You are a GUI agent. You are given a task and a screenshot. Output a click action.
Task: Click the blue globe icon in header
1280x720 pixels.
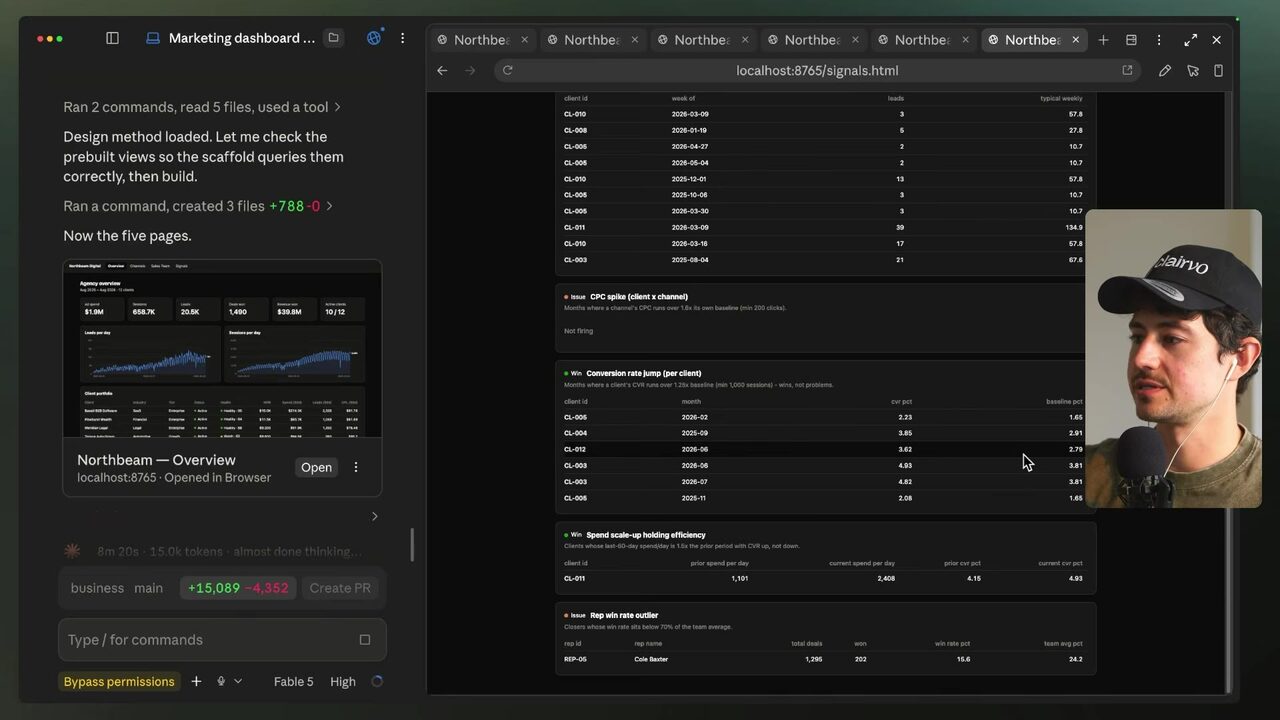pos(374,38)
